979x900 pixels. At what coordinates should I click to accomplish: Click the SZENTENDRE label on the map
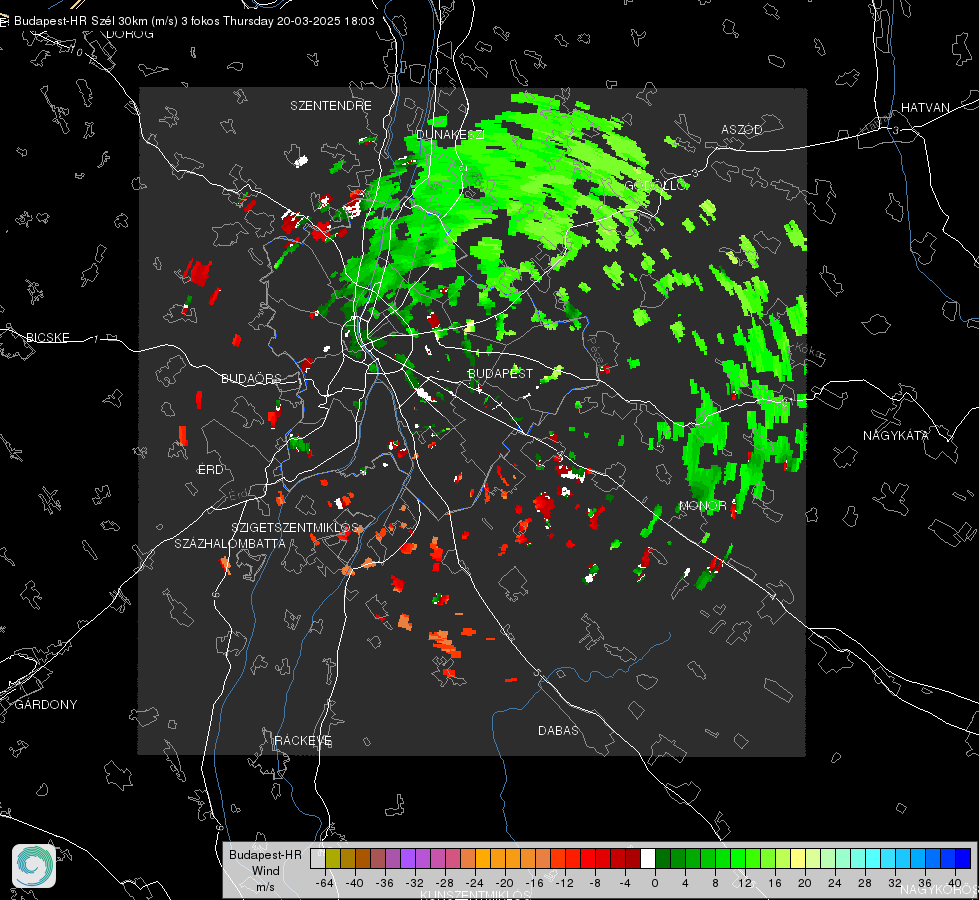pyautogui.click(x=331, y=106)
